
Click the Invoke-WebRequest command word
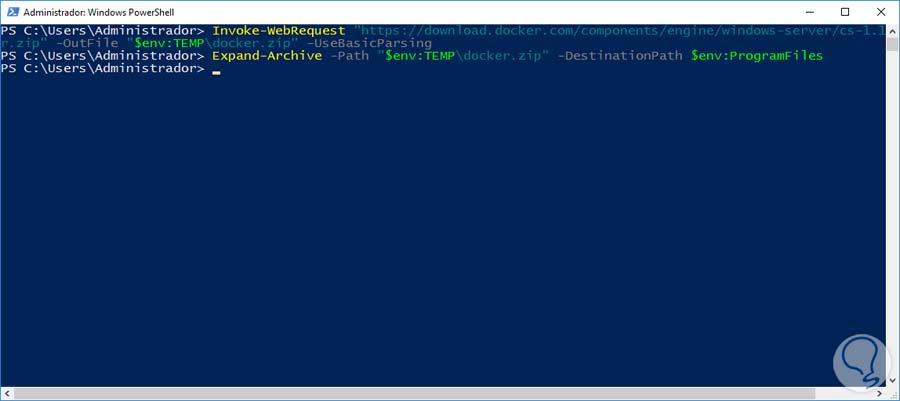coord(279,32)
